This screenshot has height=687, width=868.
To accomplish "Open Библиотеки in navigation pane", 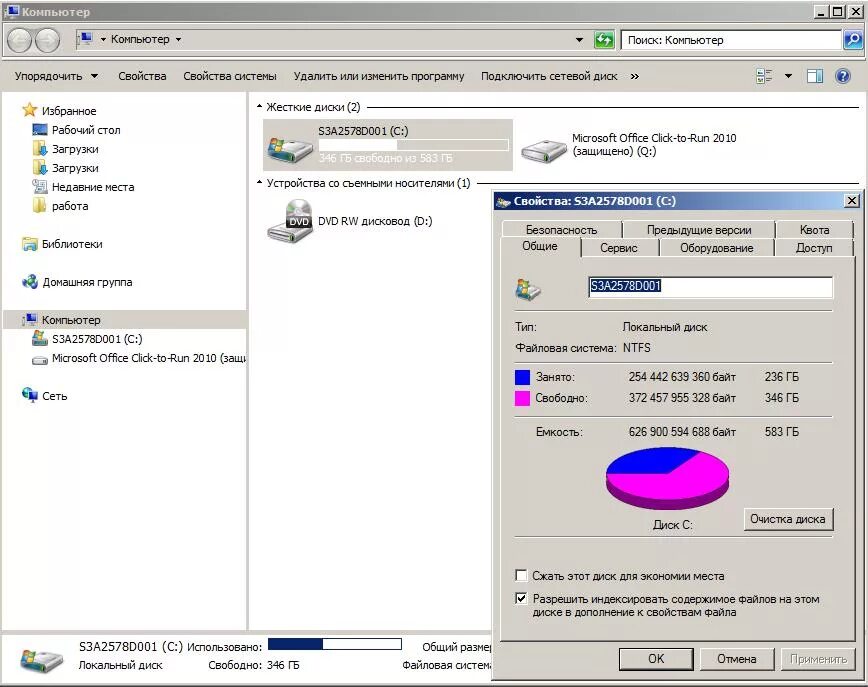I will point(72,244).
